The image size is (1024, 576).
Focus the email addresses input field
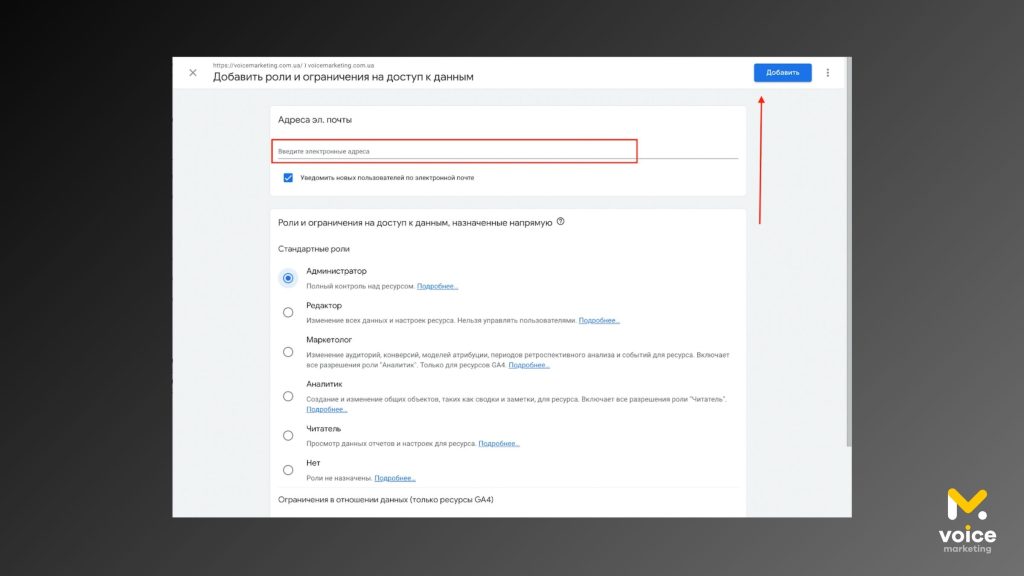click(x=454, y=151)
